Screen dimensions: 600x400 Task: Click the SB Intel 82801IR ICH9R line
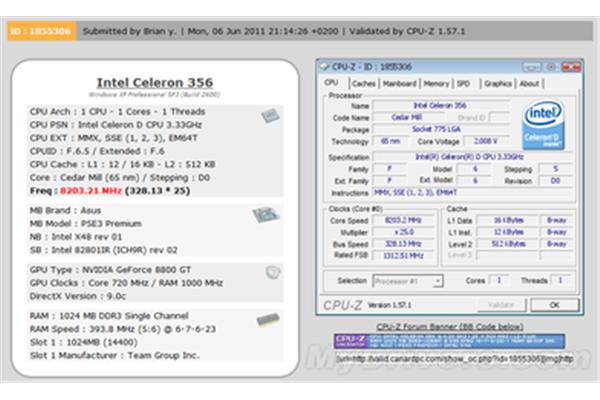click(x=104, y=250)
